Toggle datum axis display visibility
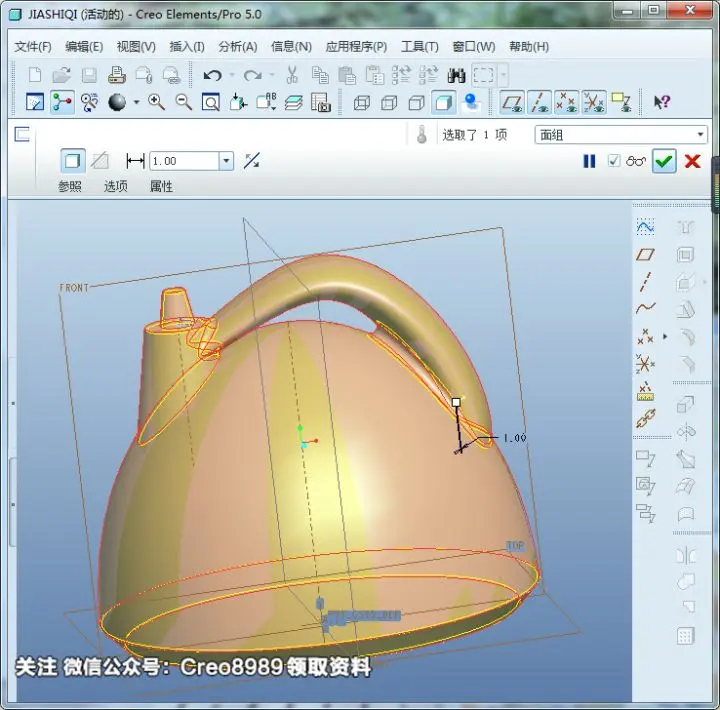The height and width of the screenshot is (710, 720). [x=540, y=102]
